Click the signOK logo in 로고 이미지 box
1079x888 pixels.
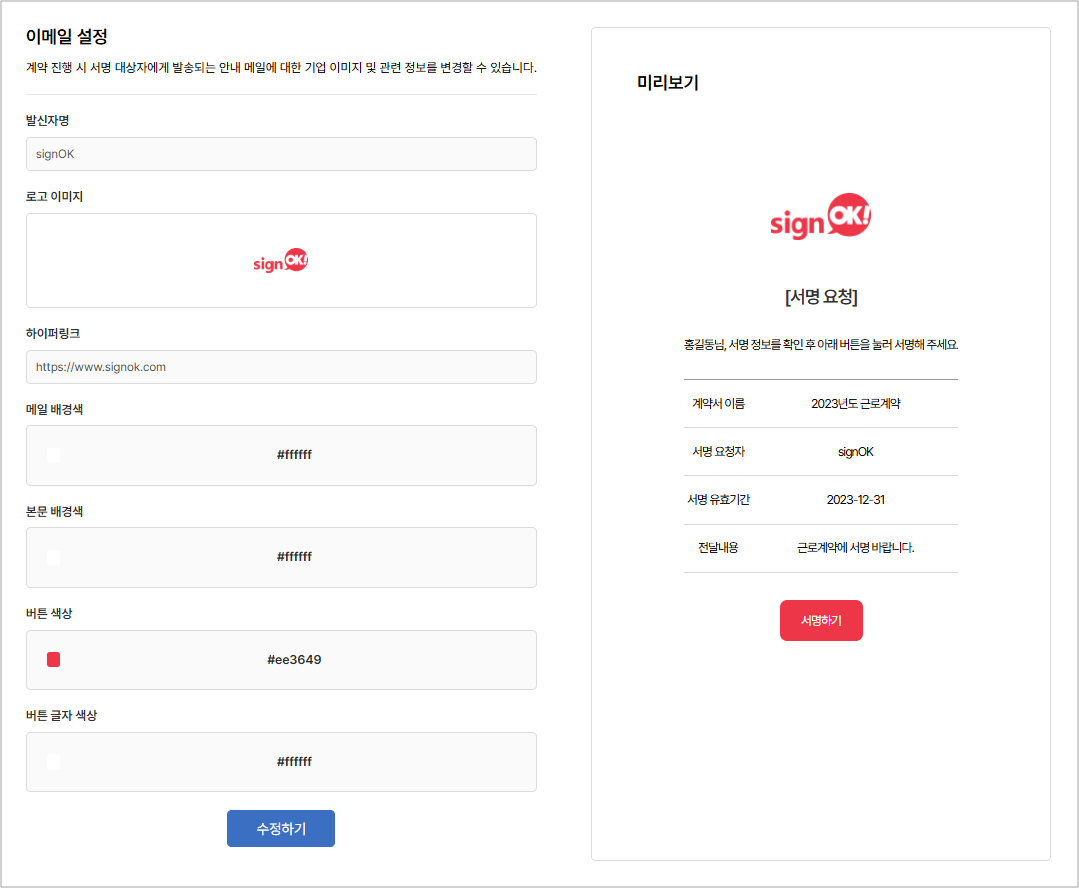point(281,260)
